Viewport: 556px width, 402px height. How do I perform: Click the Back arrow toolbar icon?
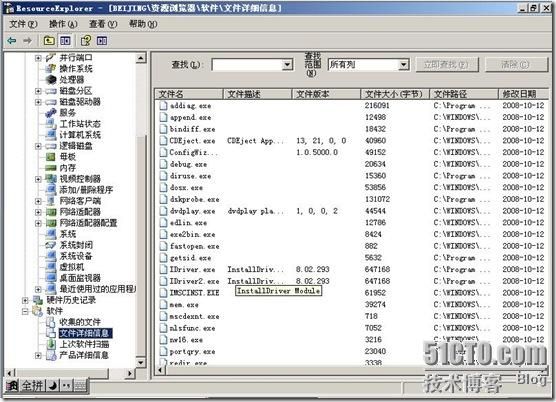click(x=12, y=41)
